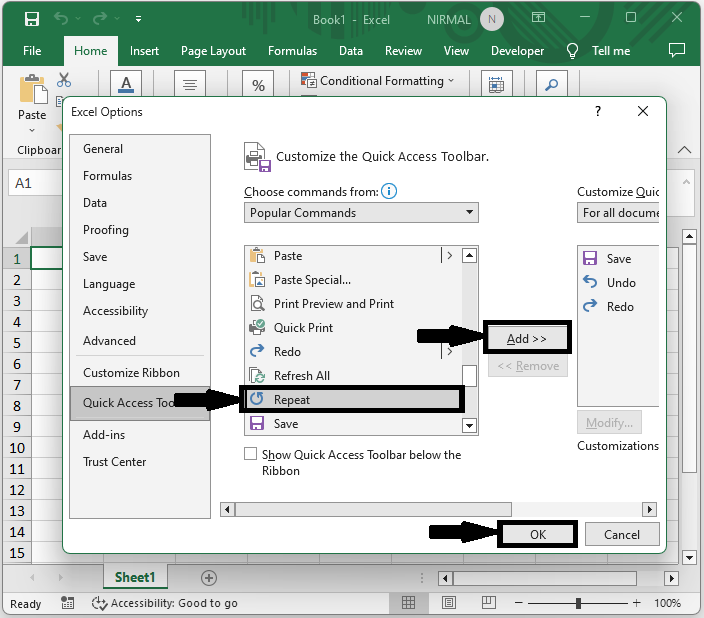704x618 pixels.
Task: Select Paste in the commands list
Action: click(353, 256)
